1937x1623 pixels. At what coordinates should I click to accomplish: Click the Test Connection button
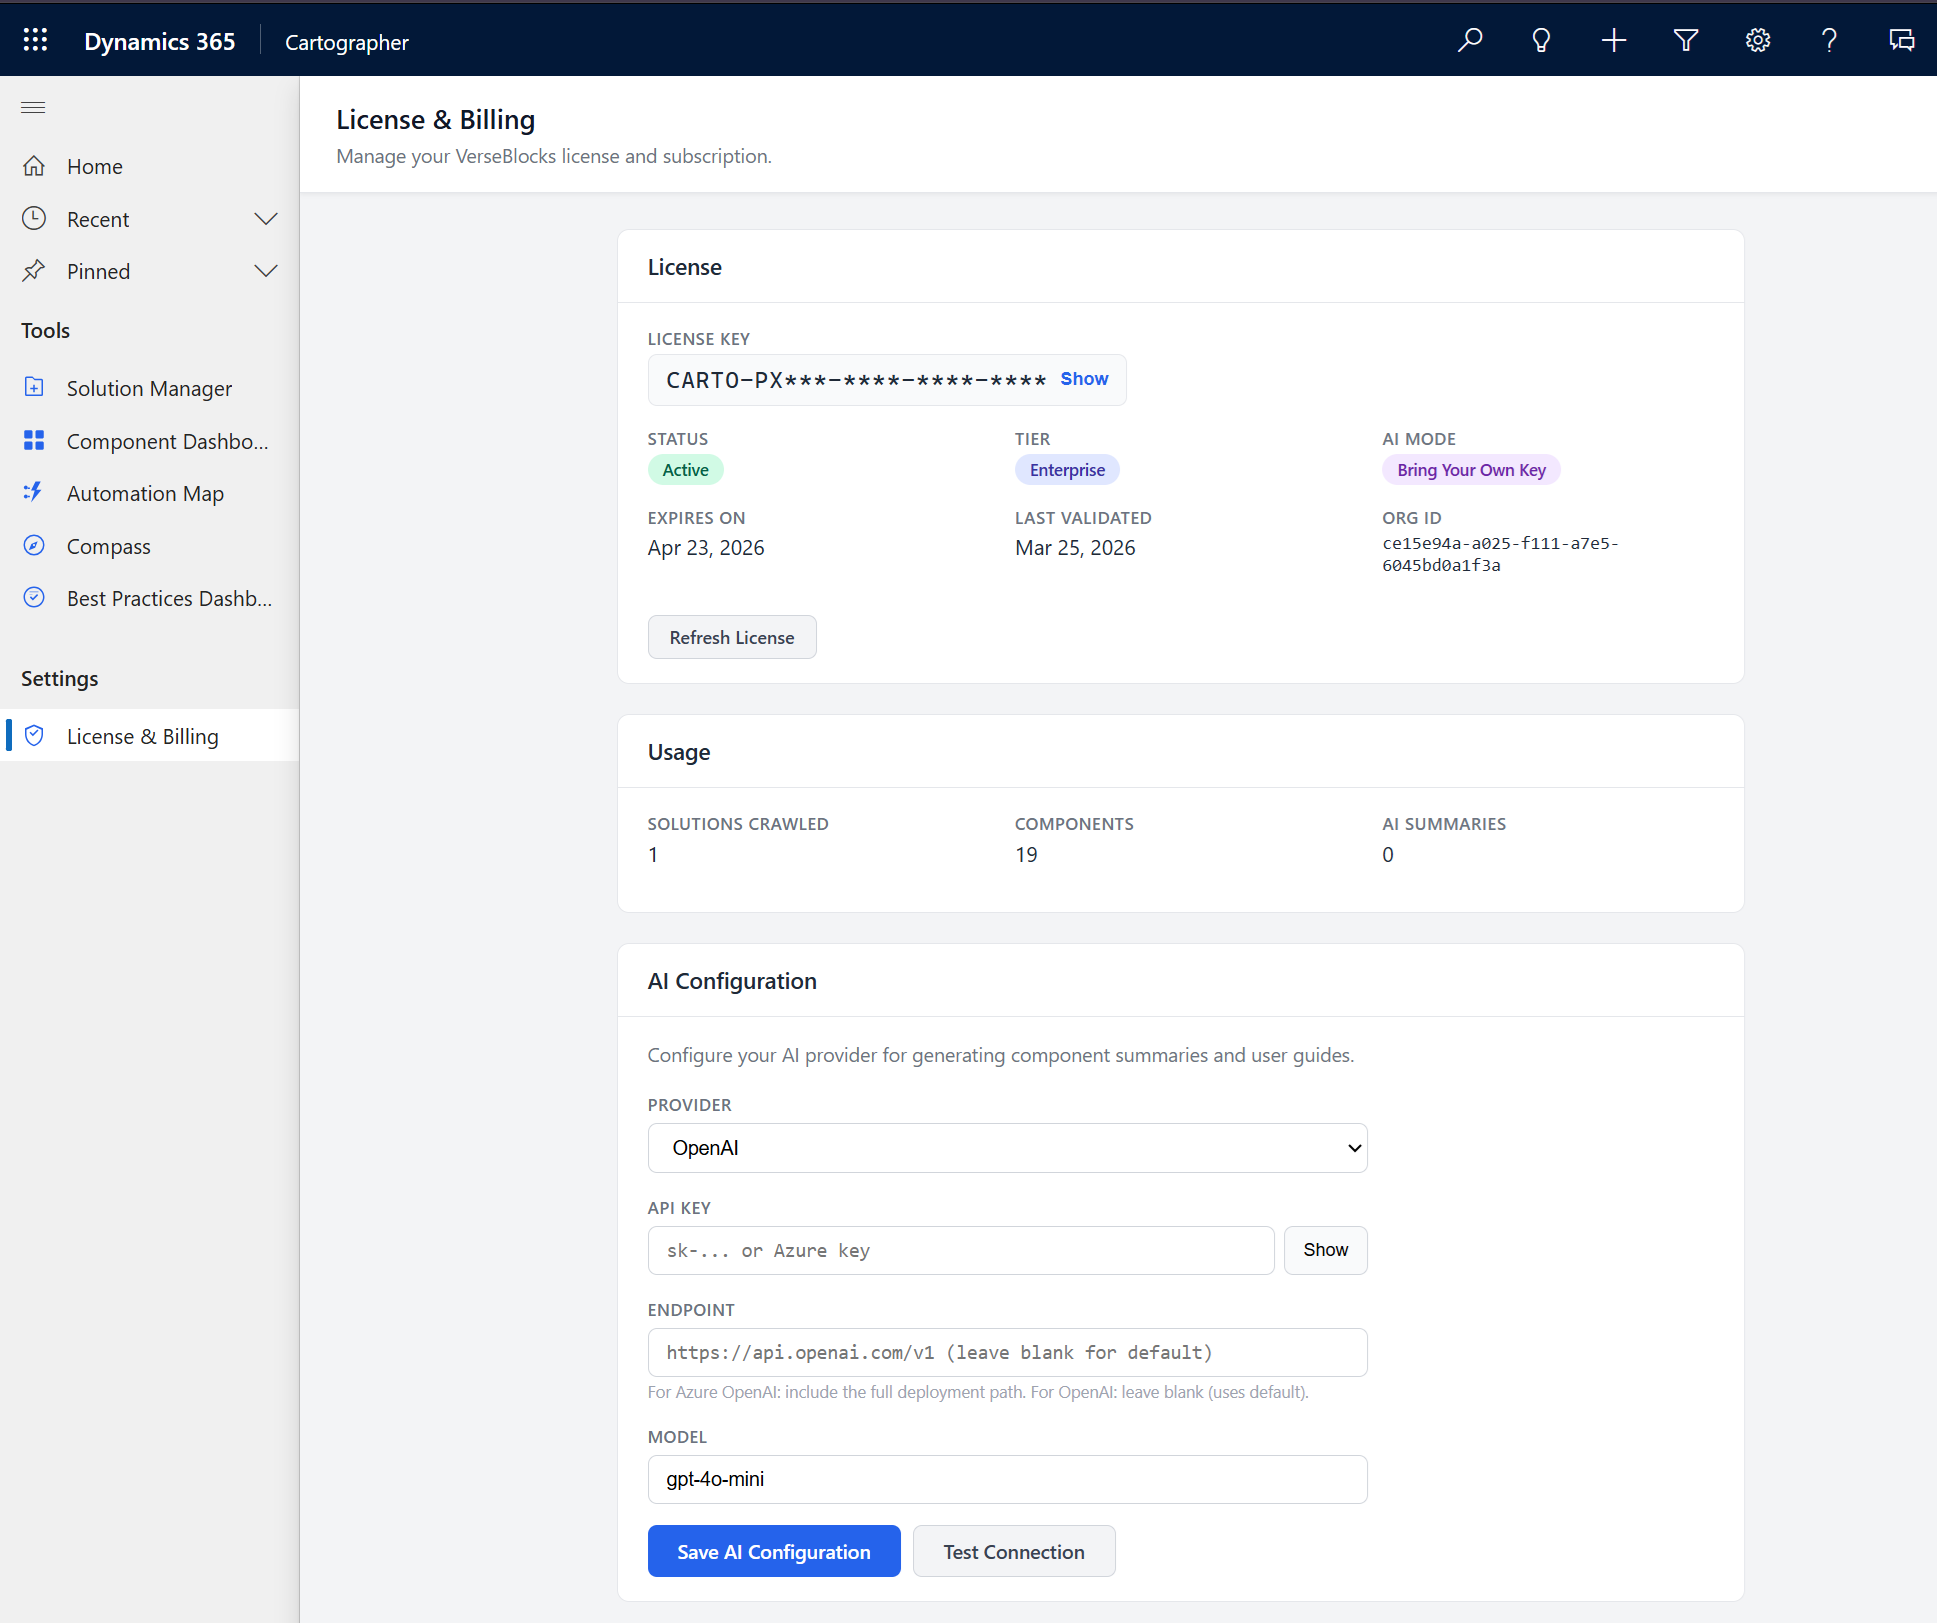tap(1014, 1551)
